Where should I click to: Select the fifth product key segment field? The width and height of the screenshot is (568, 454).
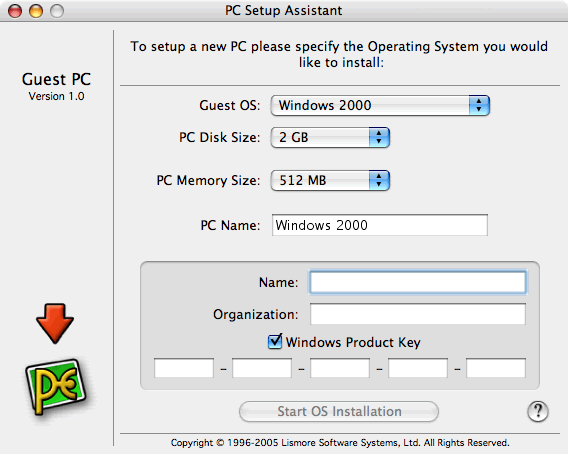[x=496, y=368]
